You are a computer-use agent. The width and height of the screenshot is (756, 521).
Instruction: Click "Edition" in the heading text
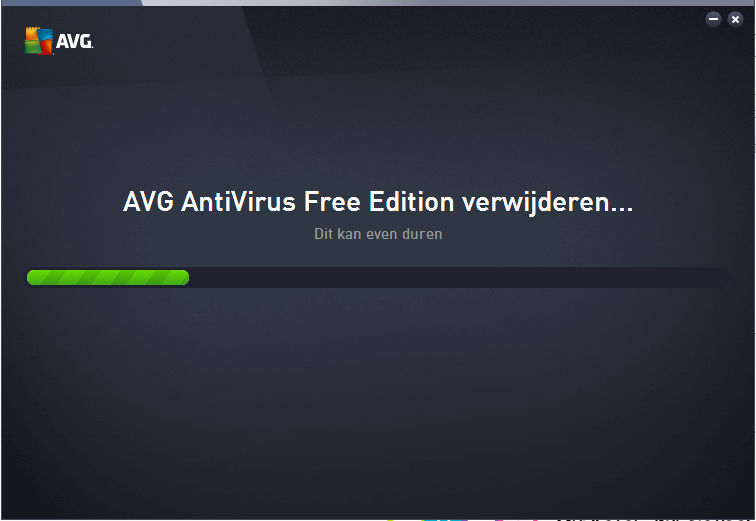click(x=412, y=201)
